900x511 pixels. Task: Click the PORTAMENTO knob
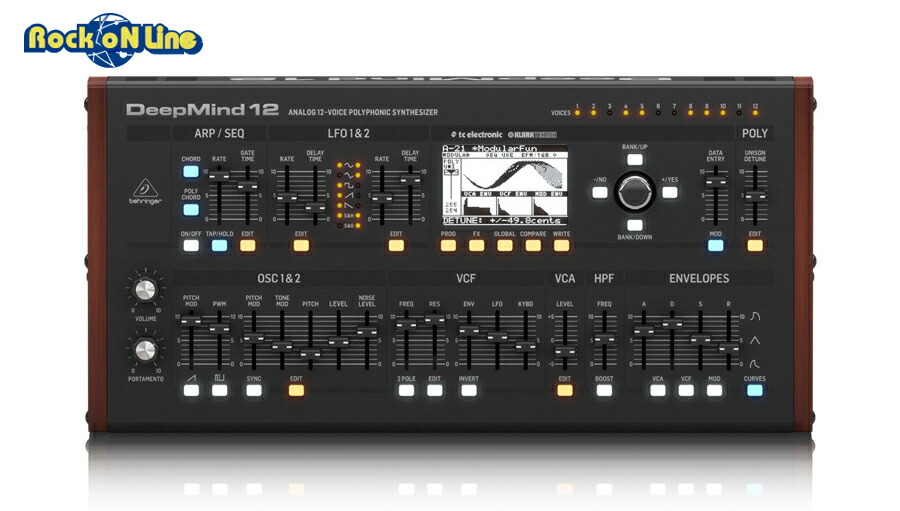coord(145,350)
